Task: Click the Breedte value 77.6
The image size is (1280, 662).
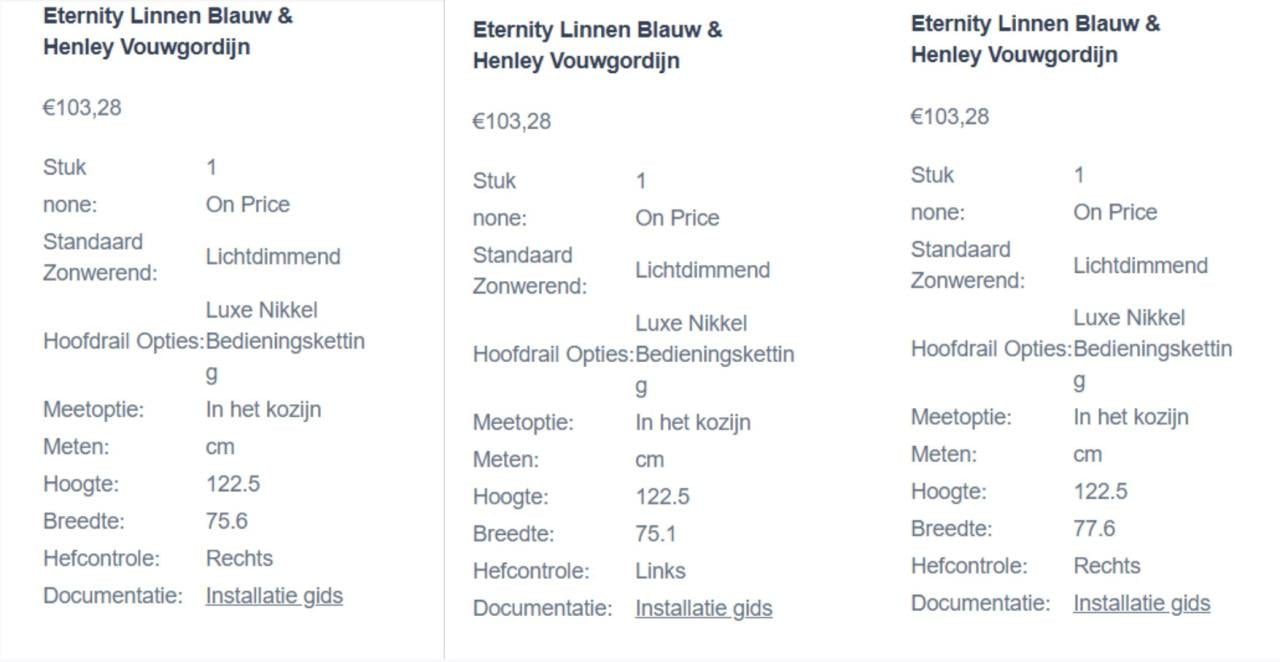Action: (x=1095, y=529)
